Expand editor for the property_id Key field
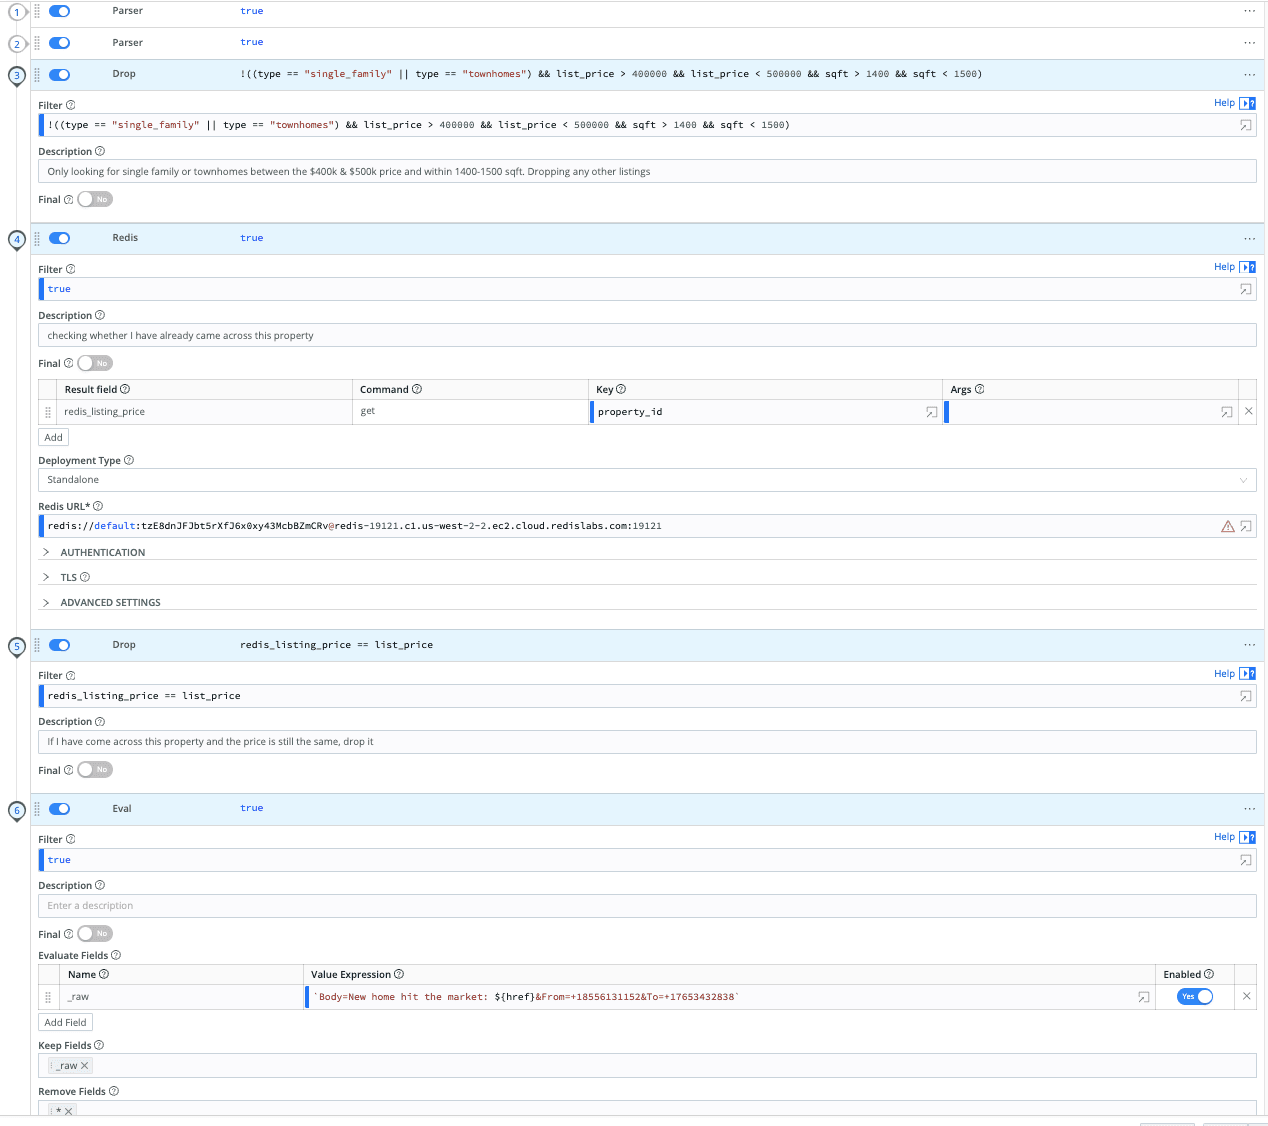The image size is (1268, 1126). click(931, 412)
